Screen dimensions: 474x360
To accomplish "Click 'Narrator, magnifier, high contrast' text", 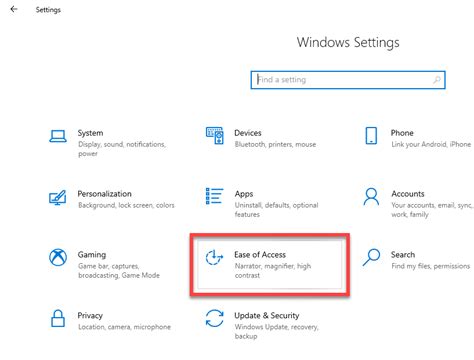I will pos(273,271).
